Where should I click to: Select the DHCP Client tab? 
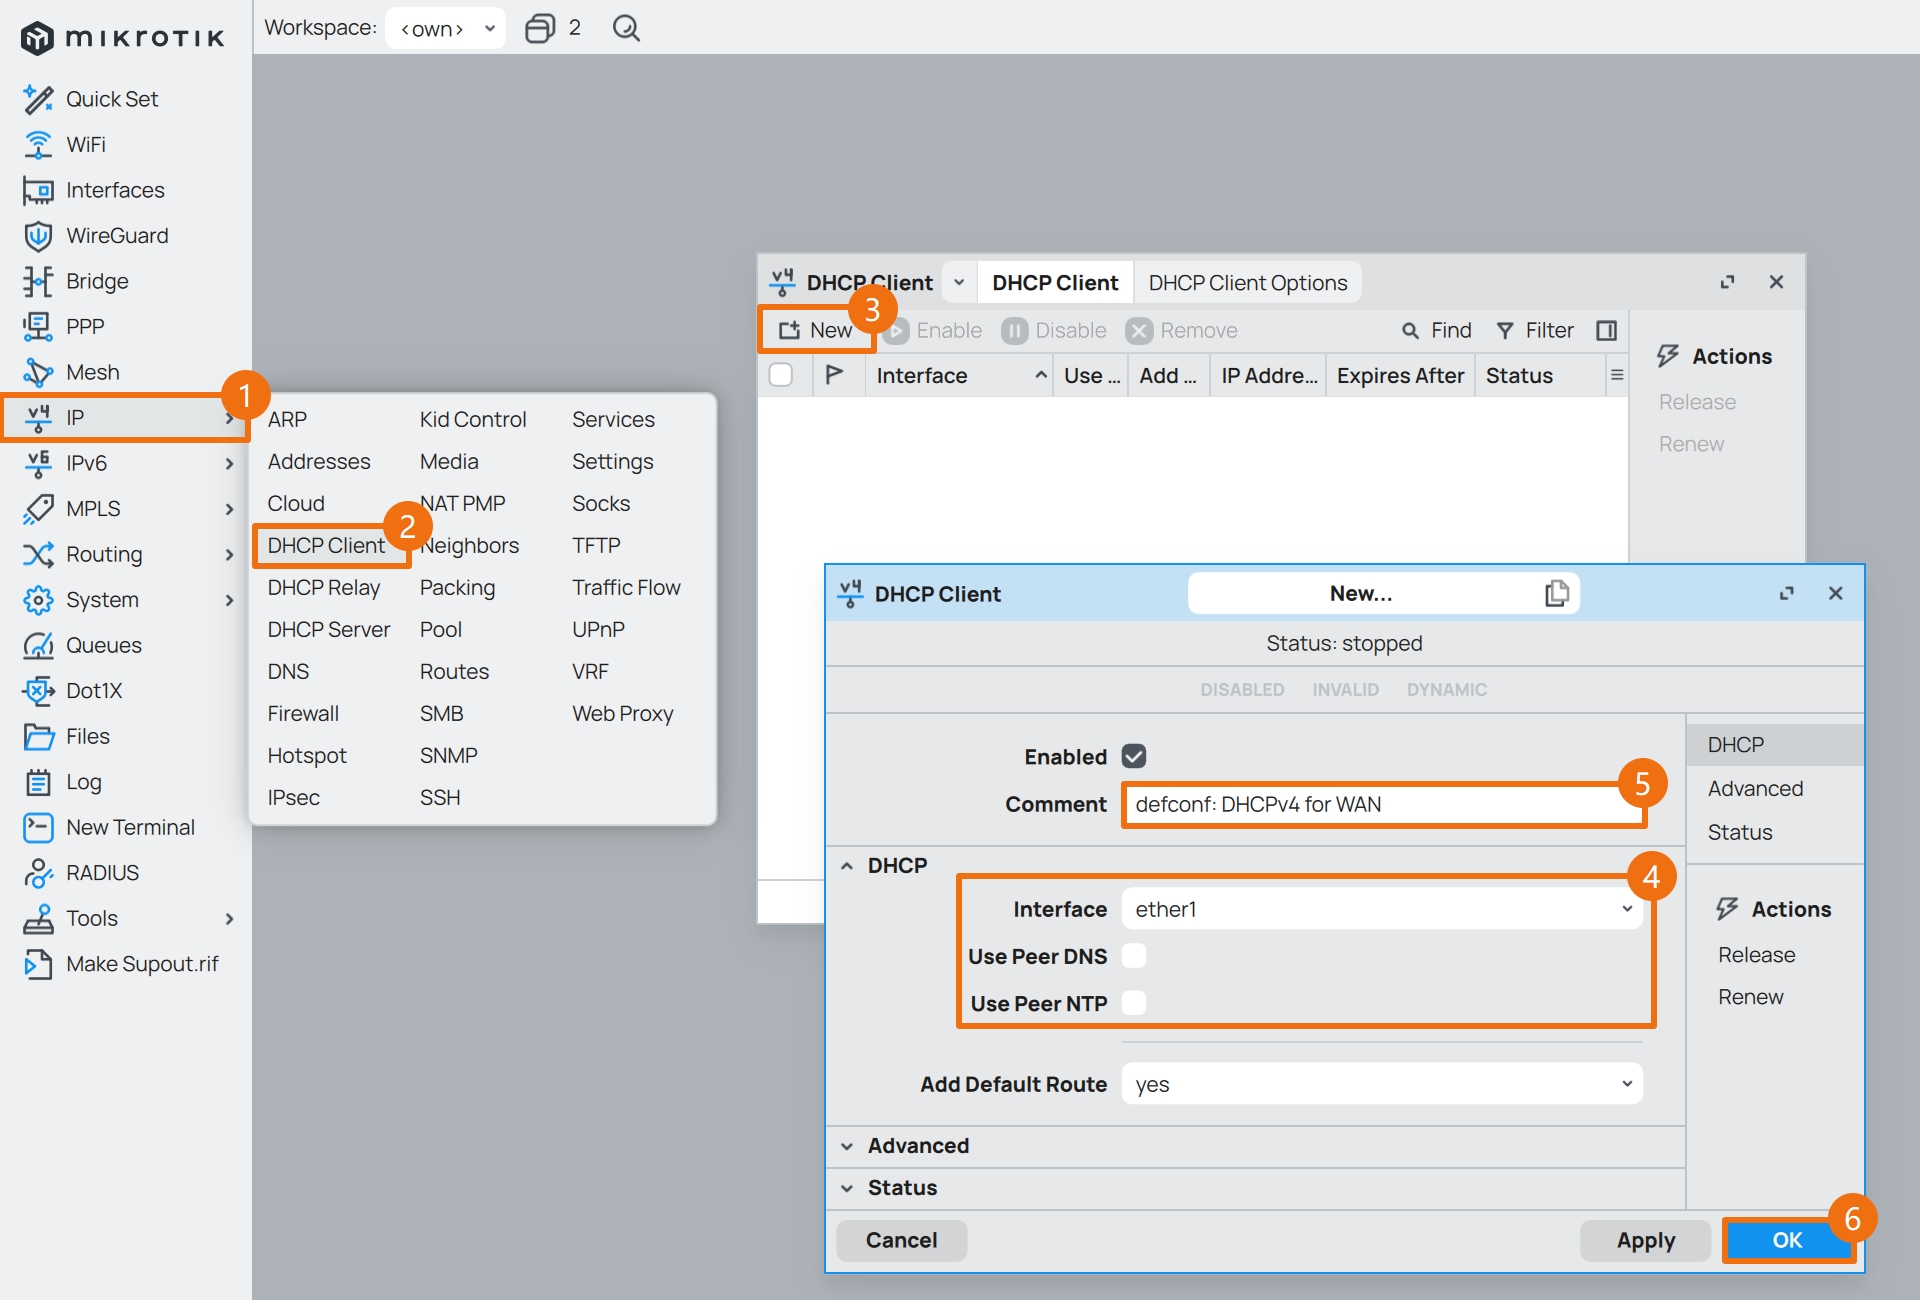tap(1055, 283)
